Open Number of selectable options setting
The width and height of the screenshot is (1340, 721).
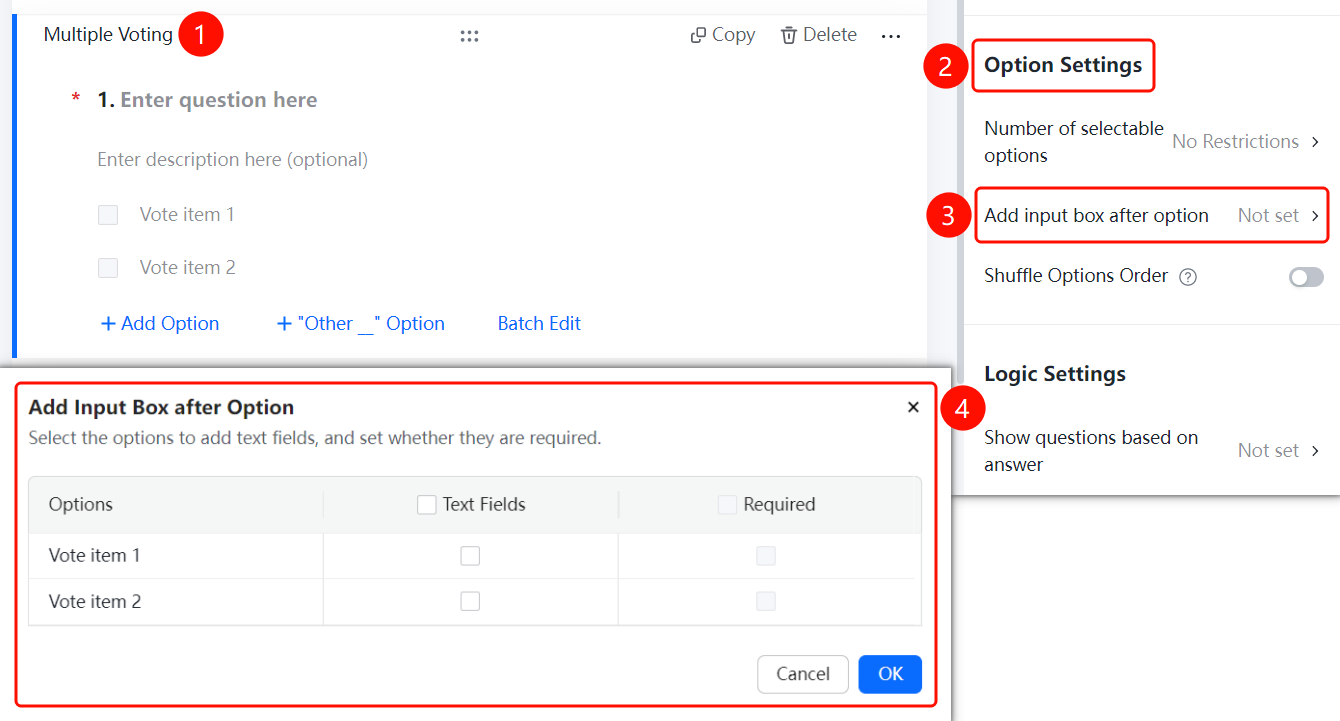[x=1152, y=142]
